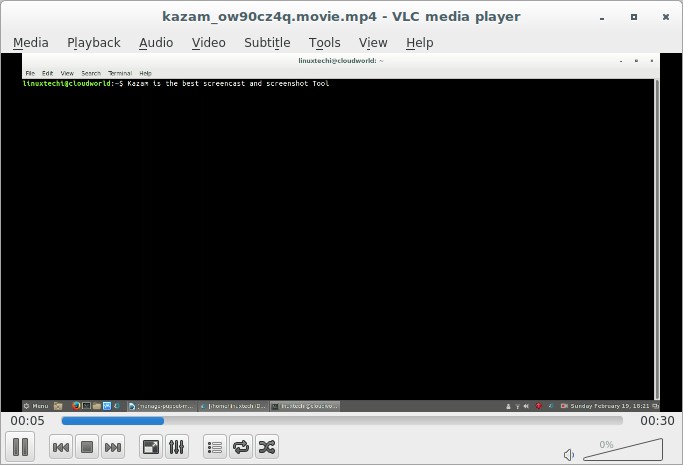This screenshot has width=683, height=465.
Task: Toggle loop repeat mode
Action: click(x=241, y=447)
